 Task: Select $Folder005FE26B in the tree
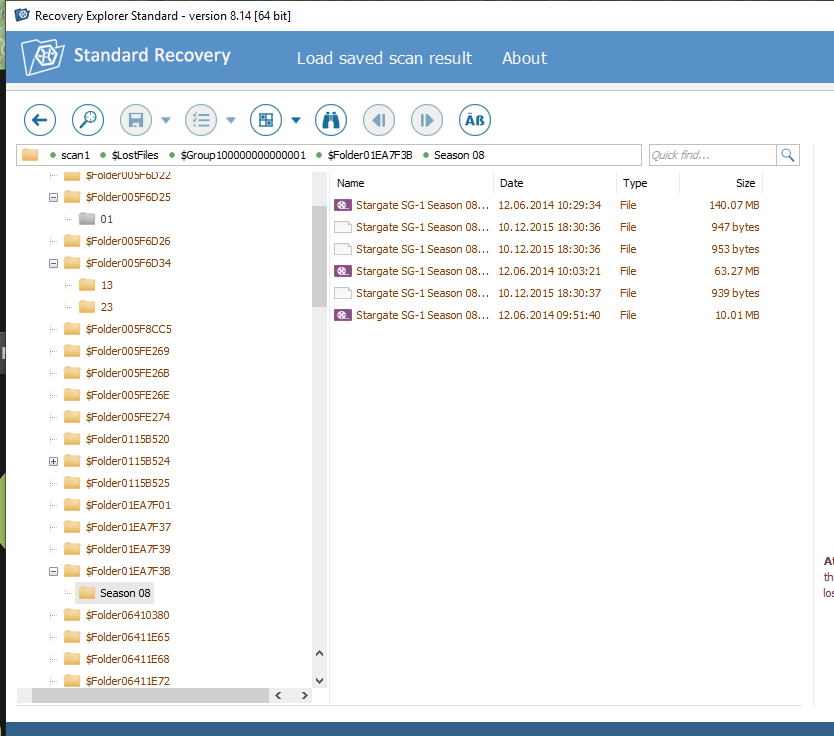(x=116, y=373)
